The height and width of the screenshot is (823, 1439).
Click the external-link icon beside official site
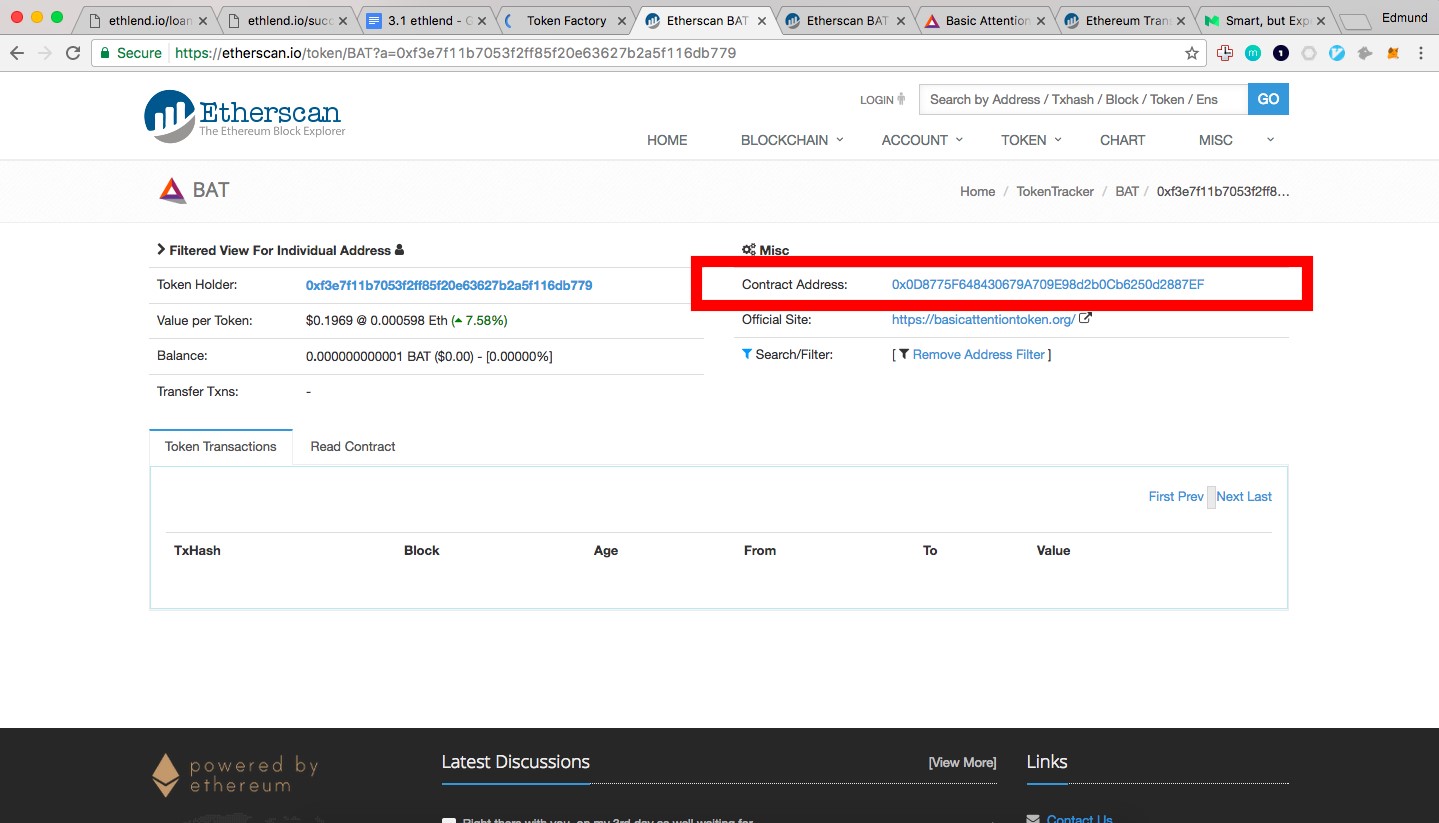coord(1085,319)
